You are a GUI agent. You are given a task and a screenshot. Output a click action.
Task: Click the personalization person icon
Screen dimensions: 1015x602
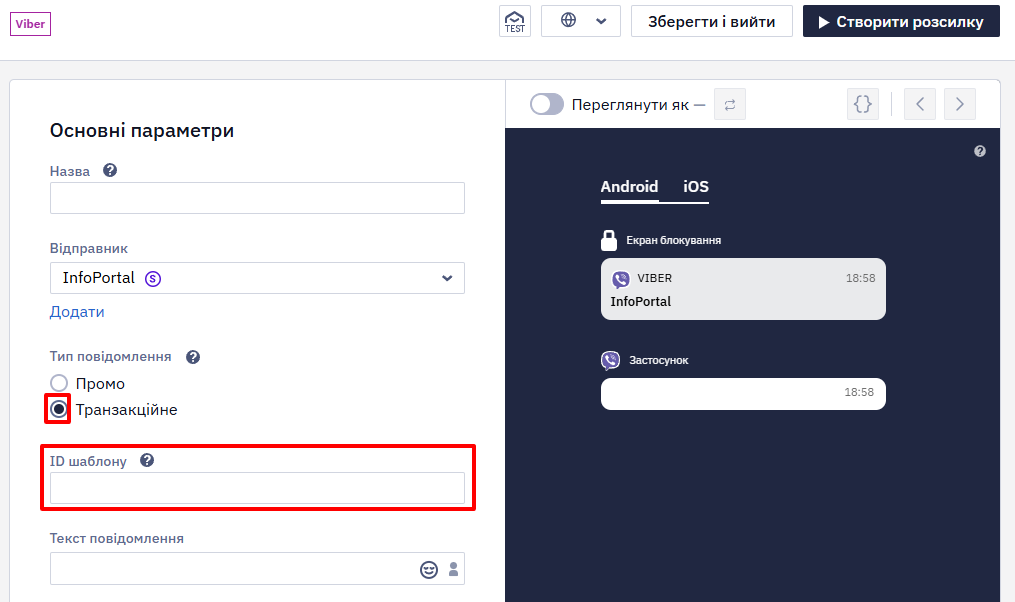453,569
